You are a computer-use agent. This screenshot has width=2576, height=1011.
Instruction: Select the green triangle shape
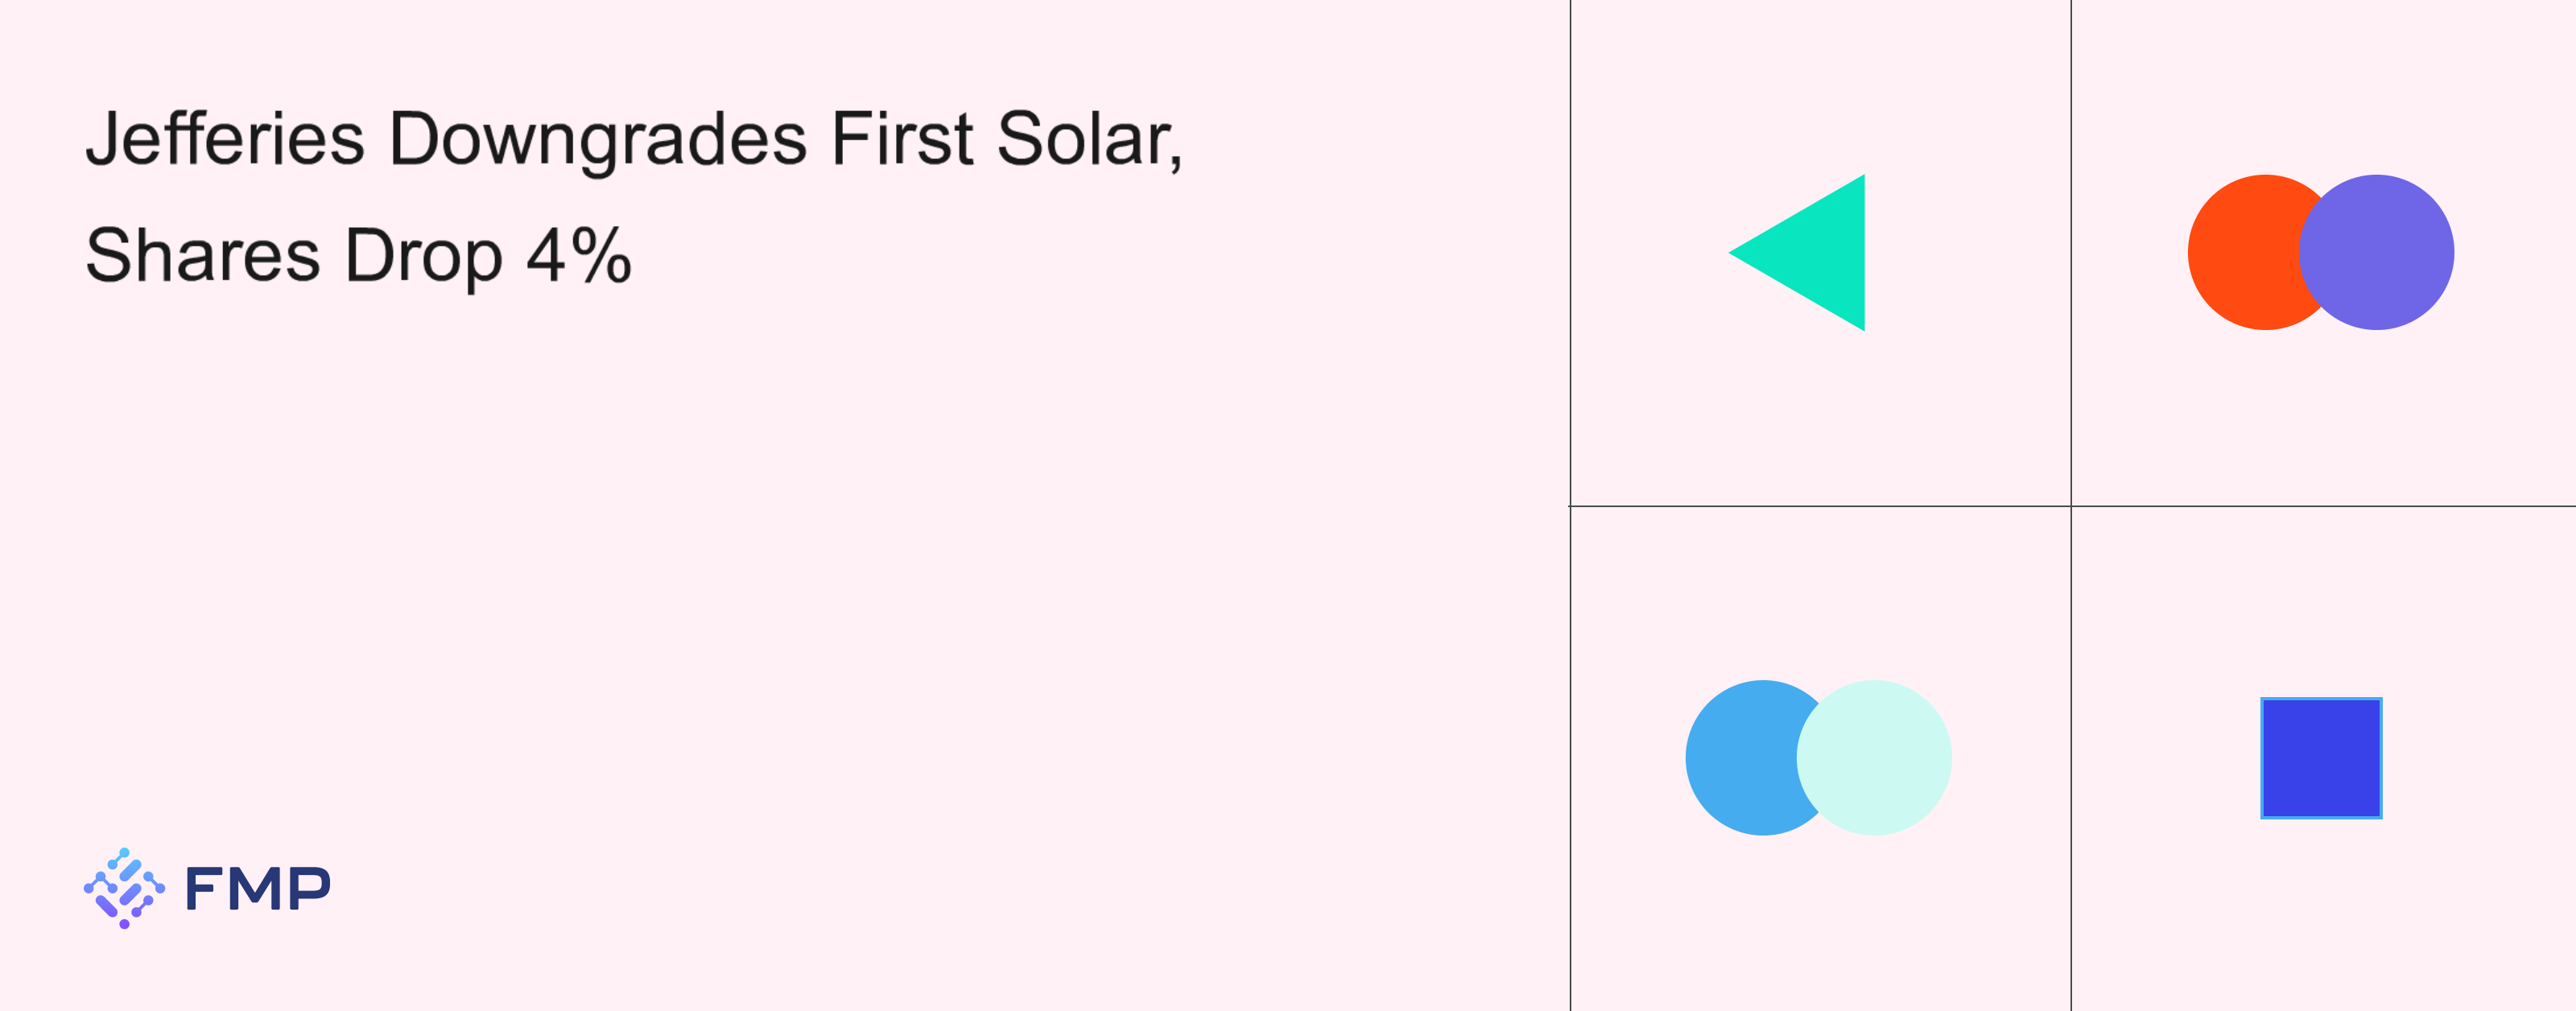(1815, 252)
